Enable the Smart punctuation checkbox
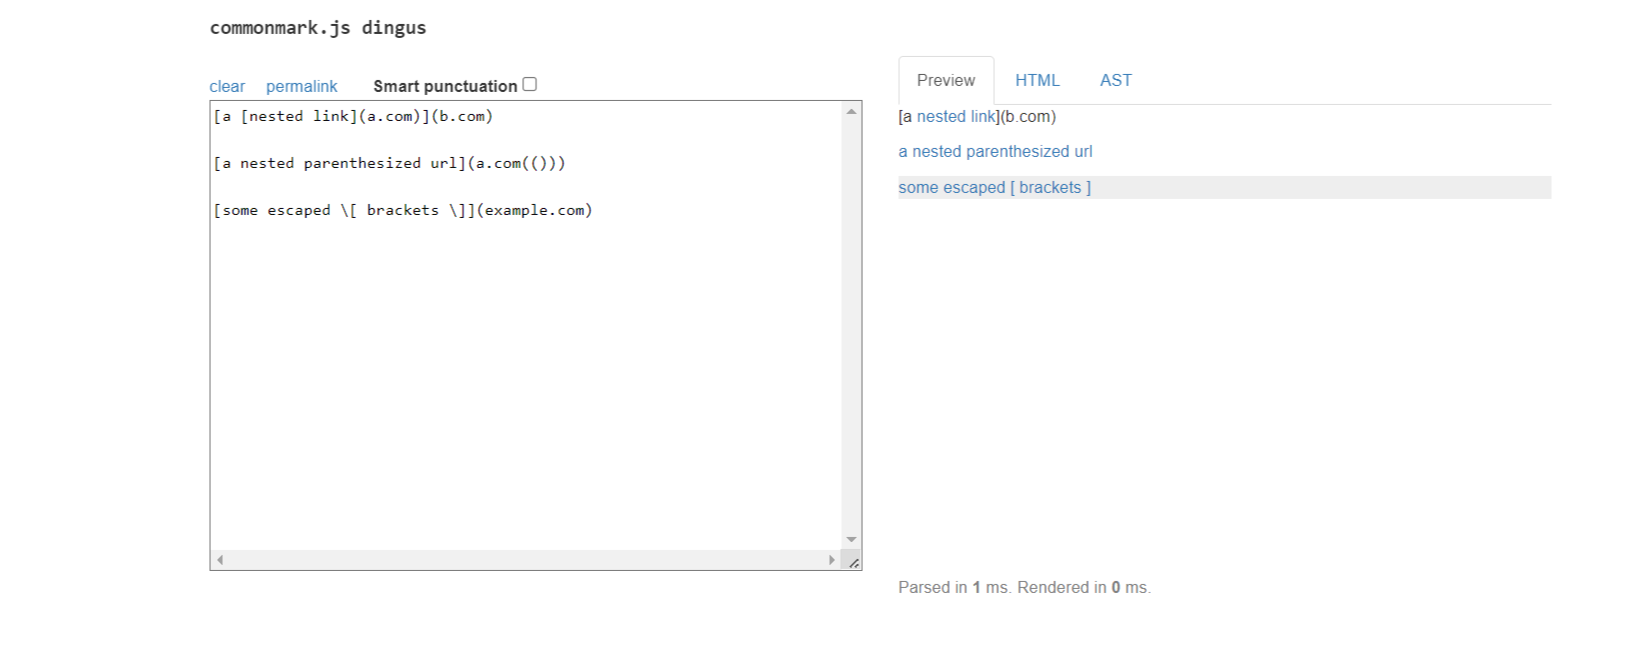1630x663 pixels. click(530, 85)
